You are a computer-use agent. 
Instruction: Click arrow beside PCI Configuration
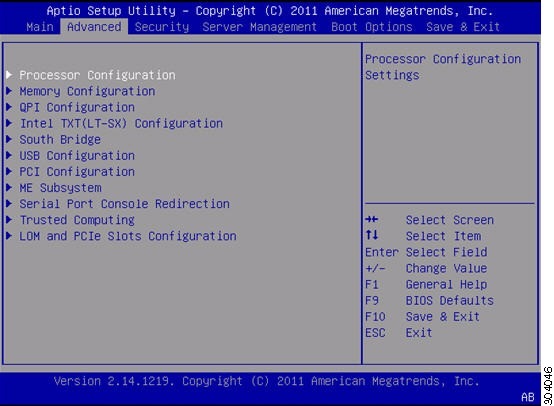(10, 171)
